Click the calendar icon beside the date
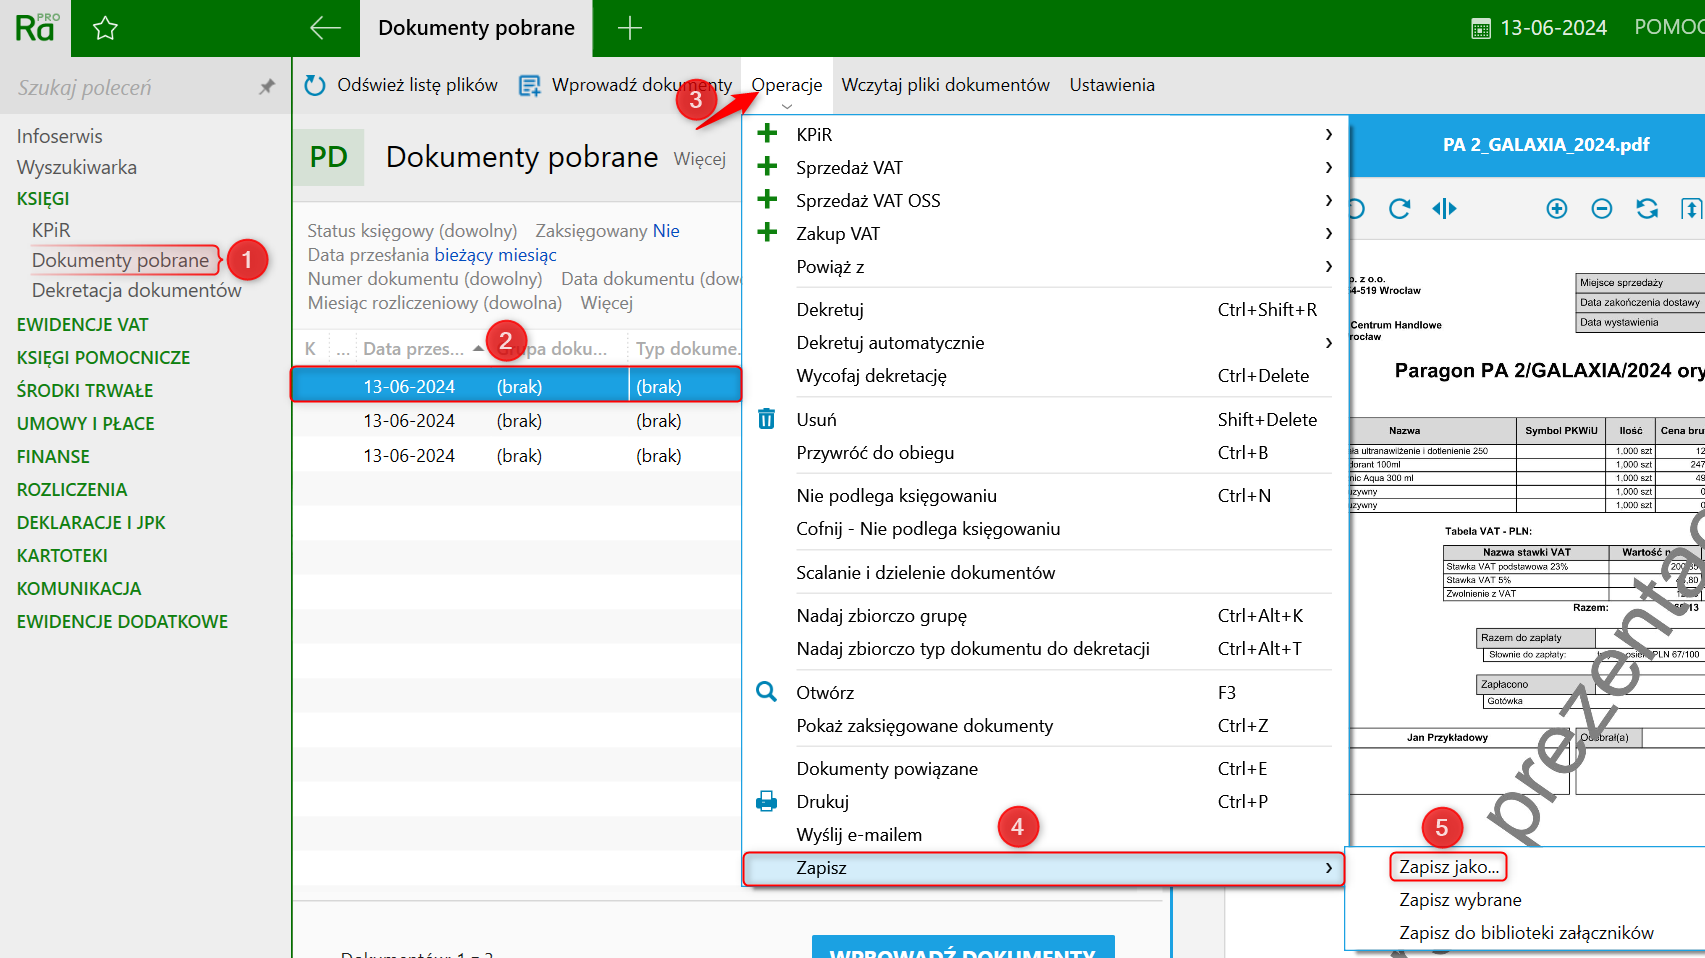Screen dimensions: 1705x958 point(1481,29)
